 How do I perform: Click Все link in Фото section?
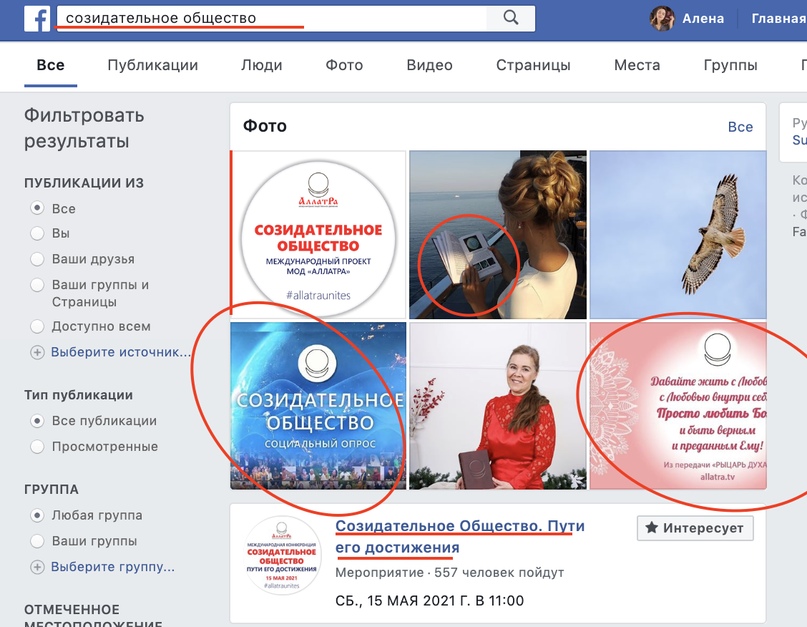(740, 127)
